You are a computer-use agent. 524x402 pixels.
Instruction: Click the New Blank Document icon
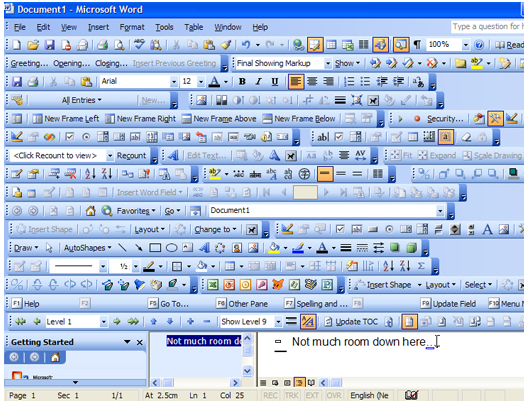[x=17, y=45]
